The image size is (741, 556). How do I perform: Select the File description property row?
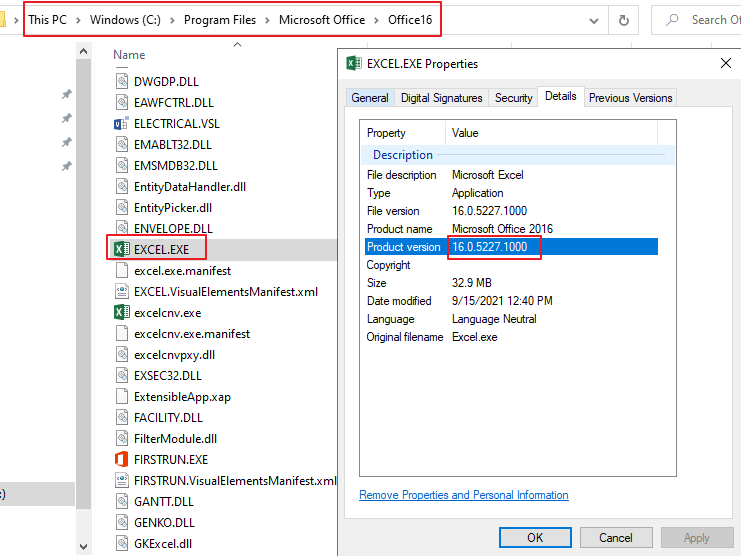[511, 175]
